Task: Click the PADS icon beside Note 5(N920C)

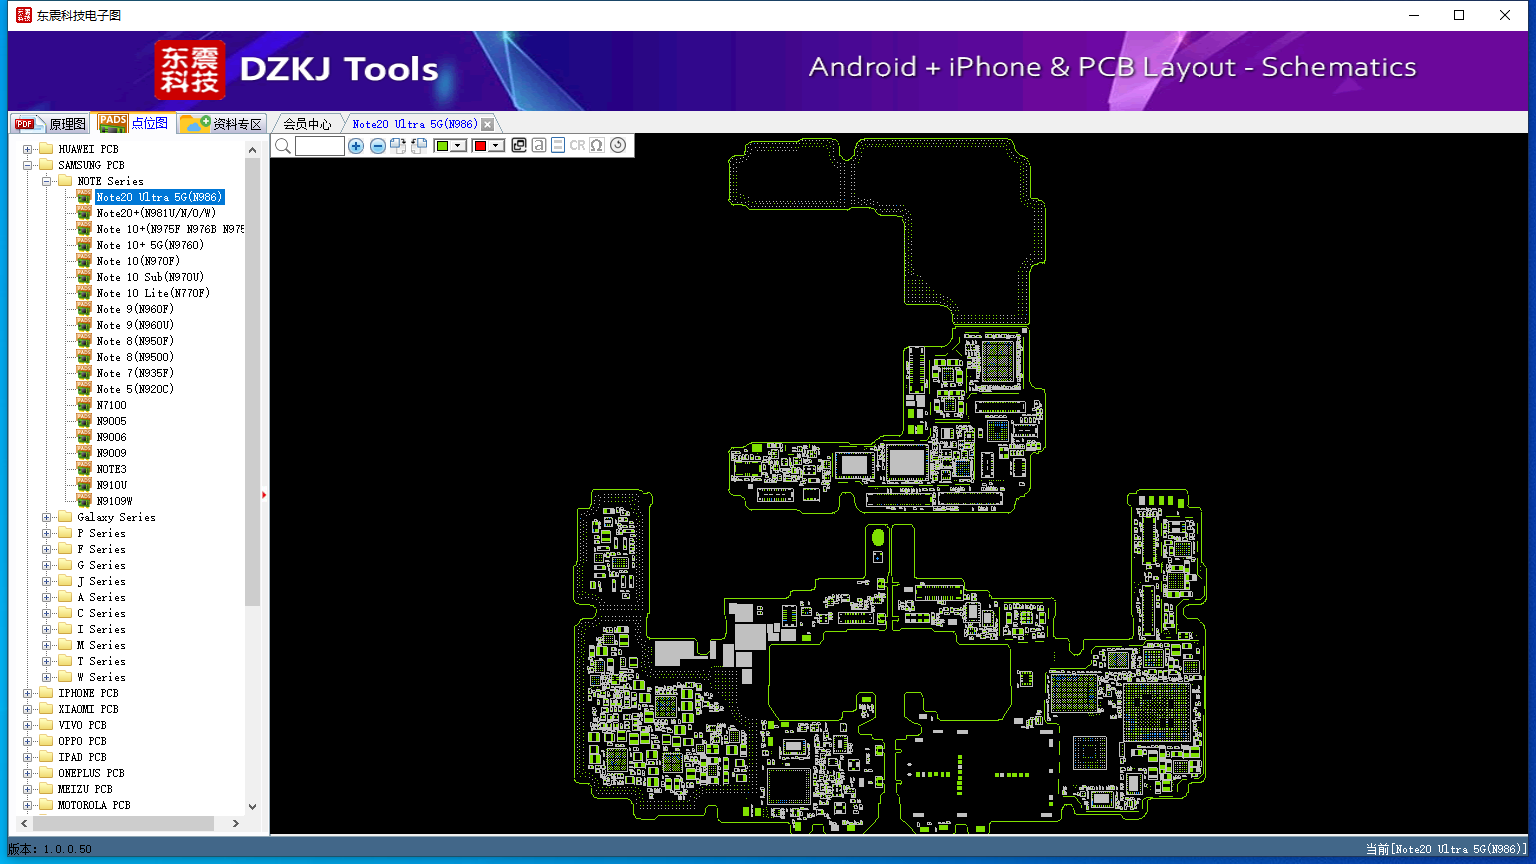Action: tap(84, 389)
